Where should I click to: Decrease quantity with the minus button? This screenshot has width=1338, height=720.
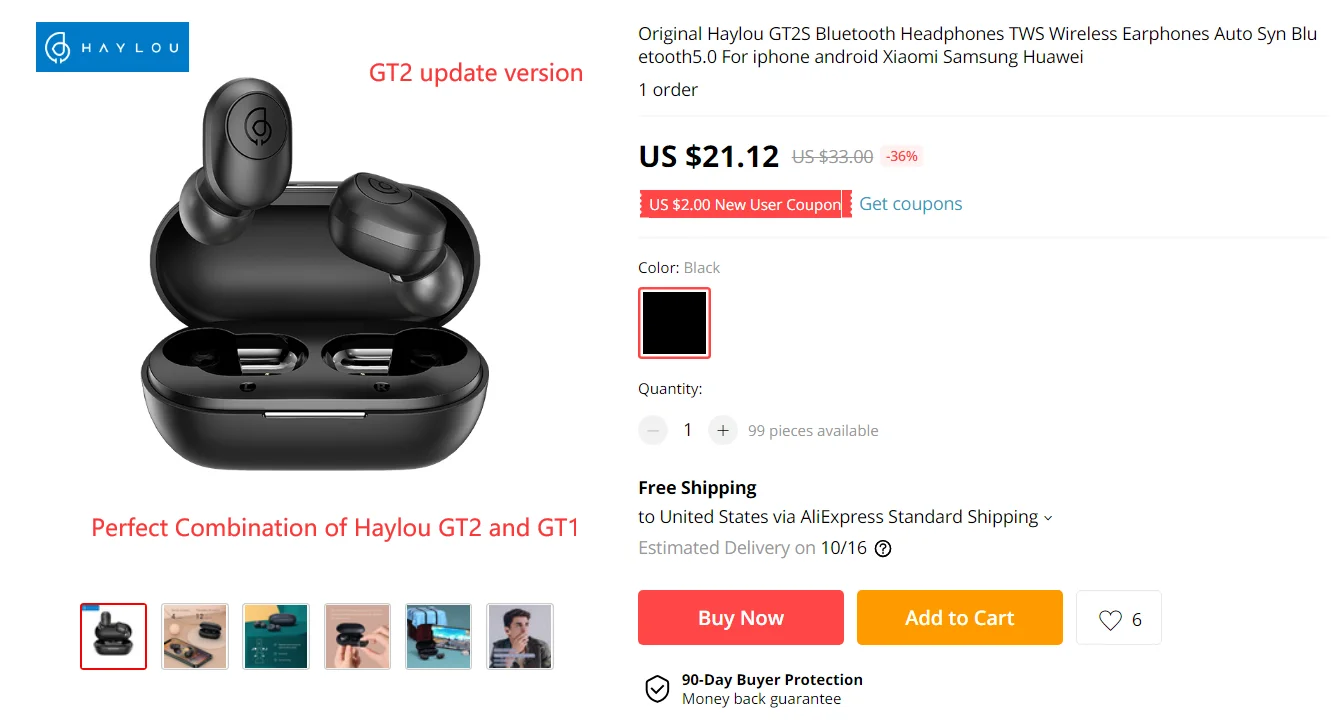tap(653, 430)
